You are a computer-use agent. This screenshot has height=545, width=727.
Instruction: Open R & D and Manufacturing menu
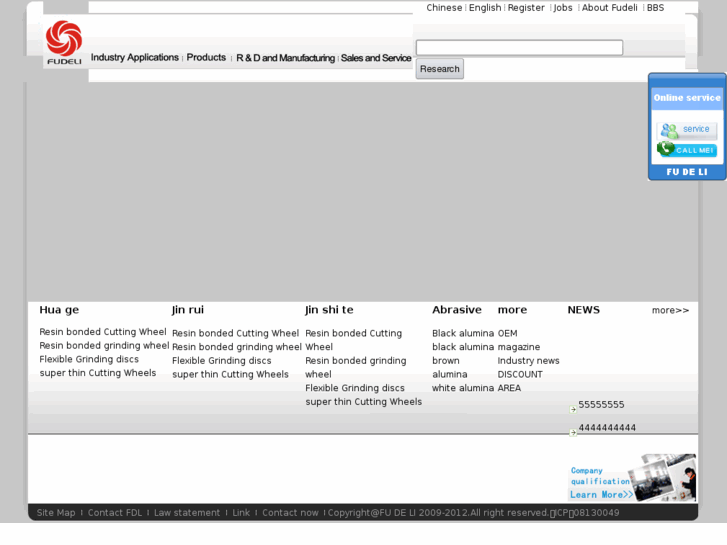pos(285,58)
